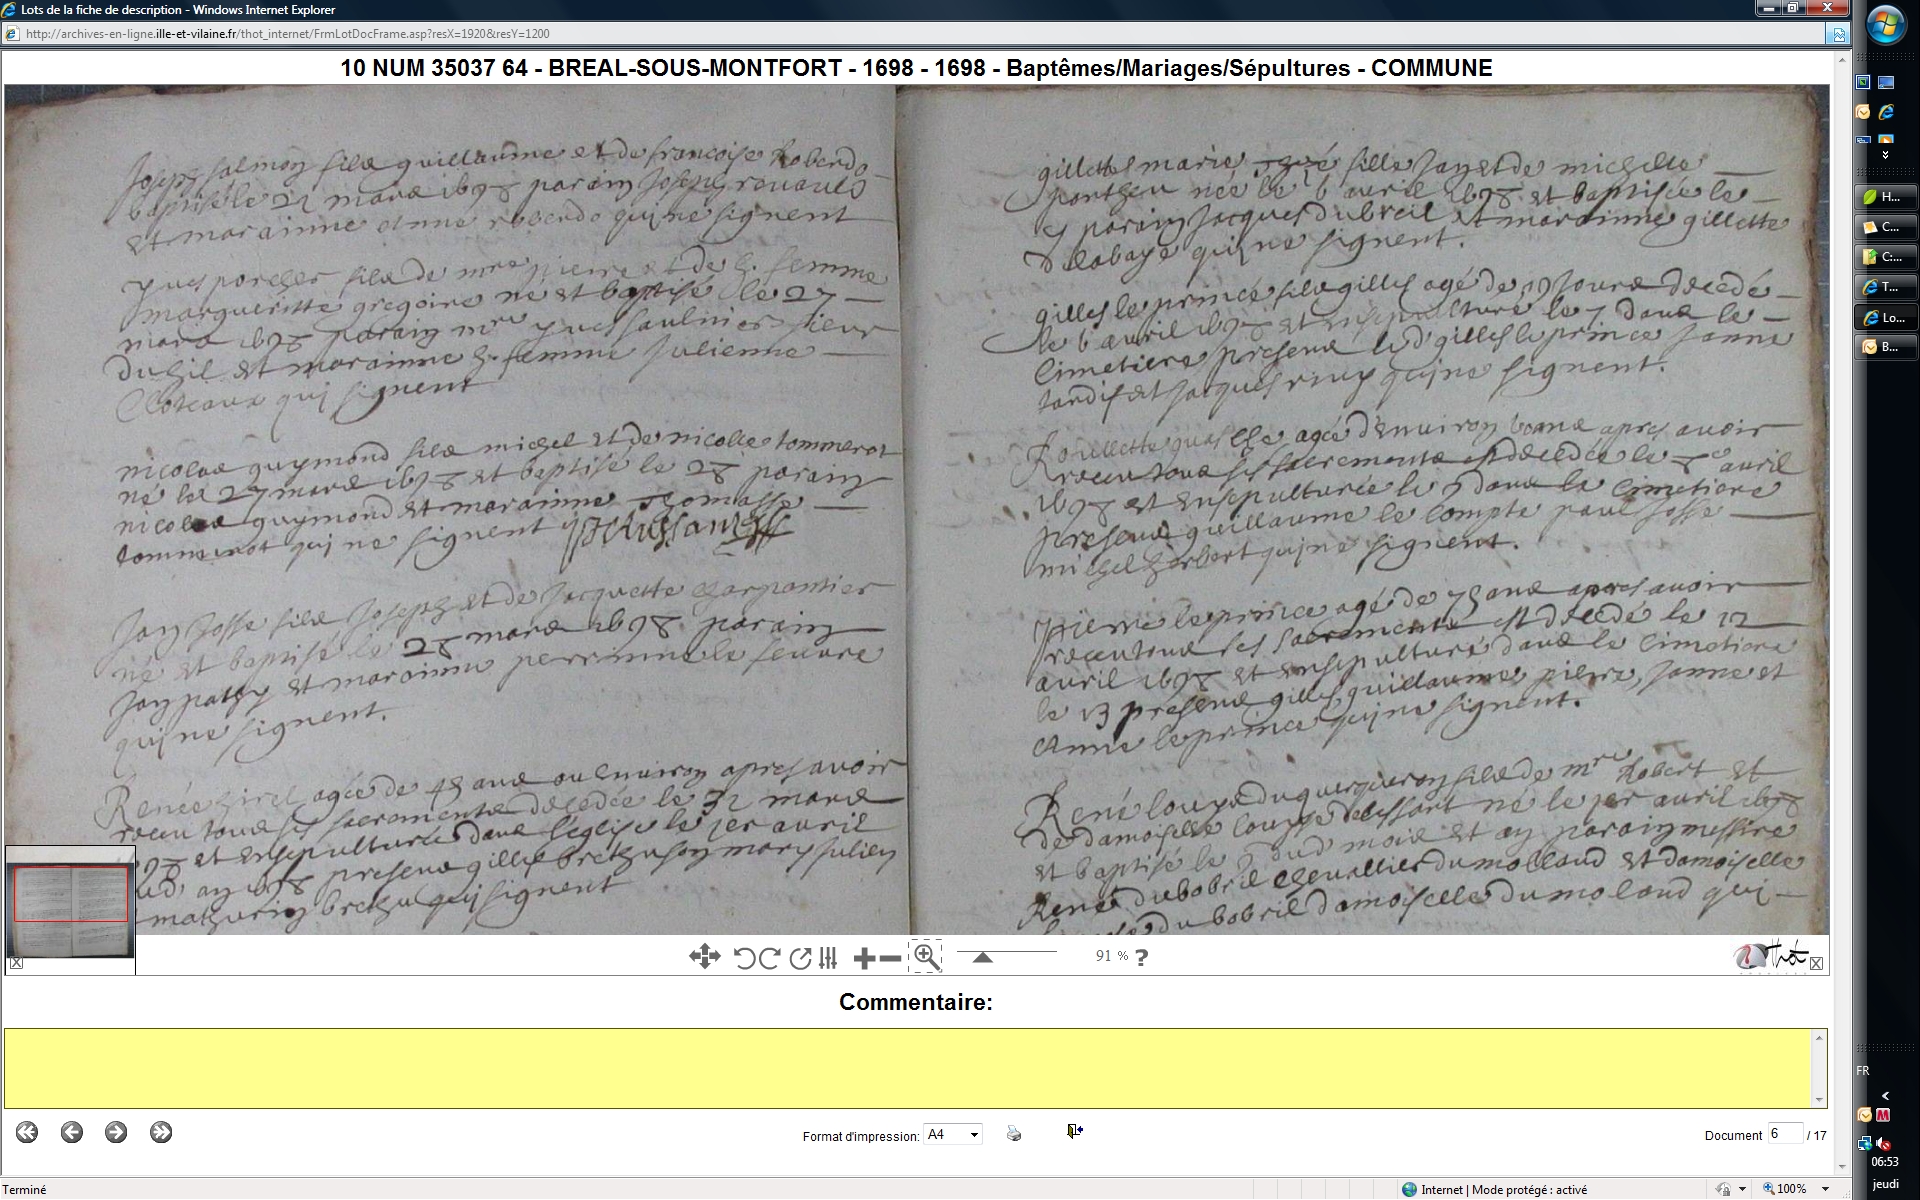
Task: Zoom in with the plus icon
Action: pos(864,958)
